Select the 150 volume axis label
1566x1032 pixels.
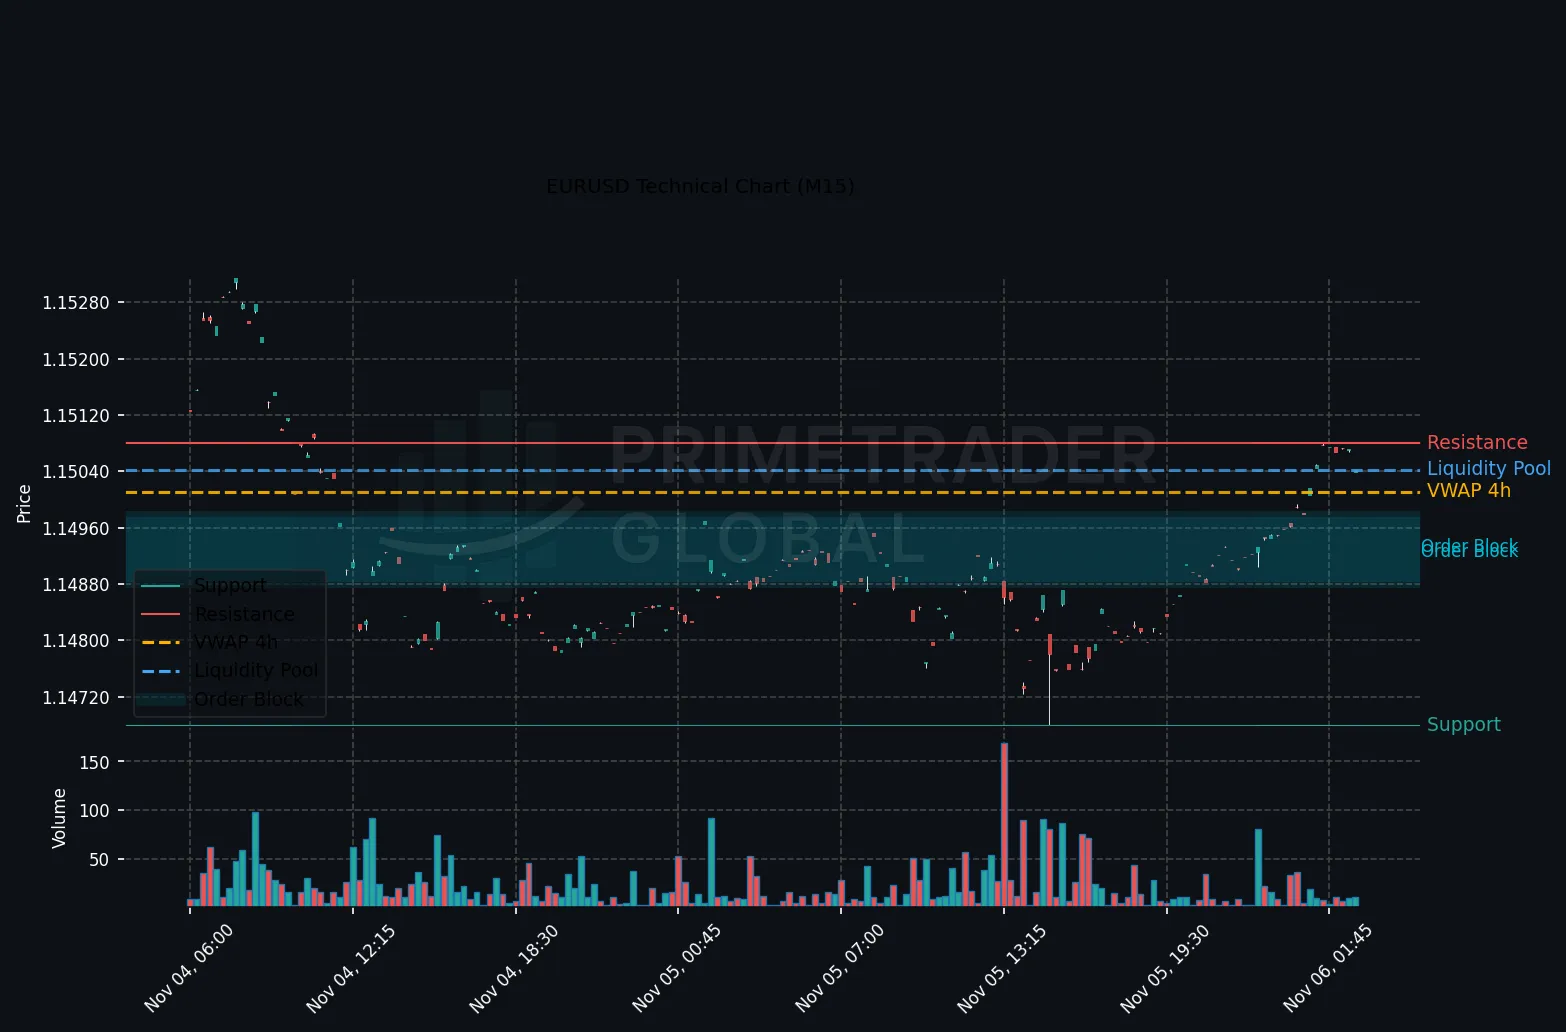tap(95, 762)
